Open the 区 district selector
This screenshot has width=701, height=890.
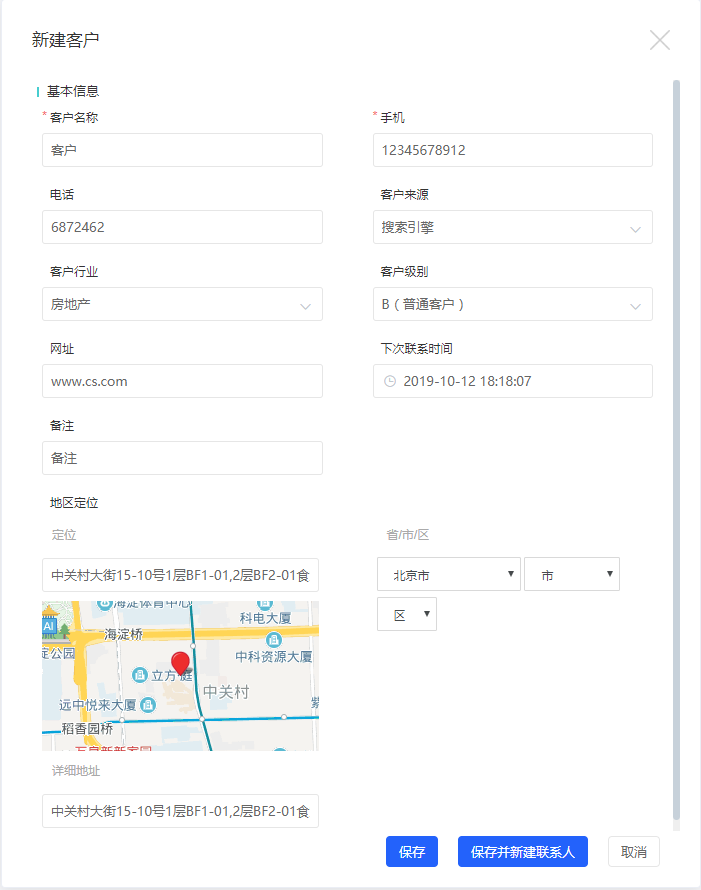click(x=407, y=615)
